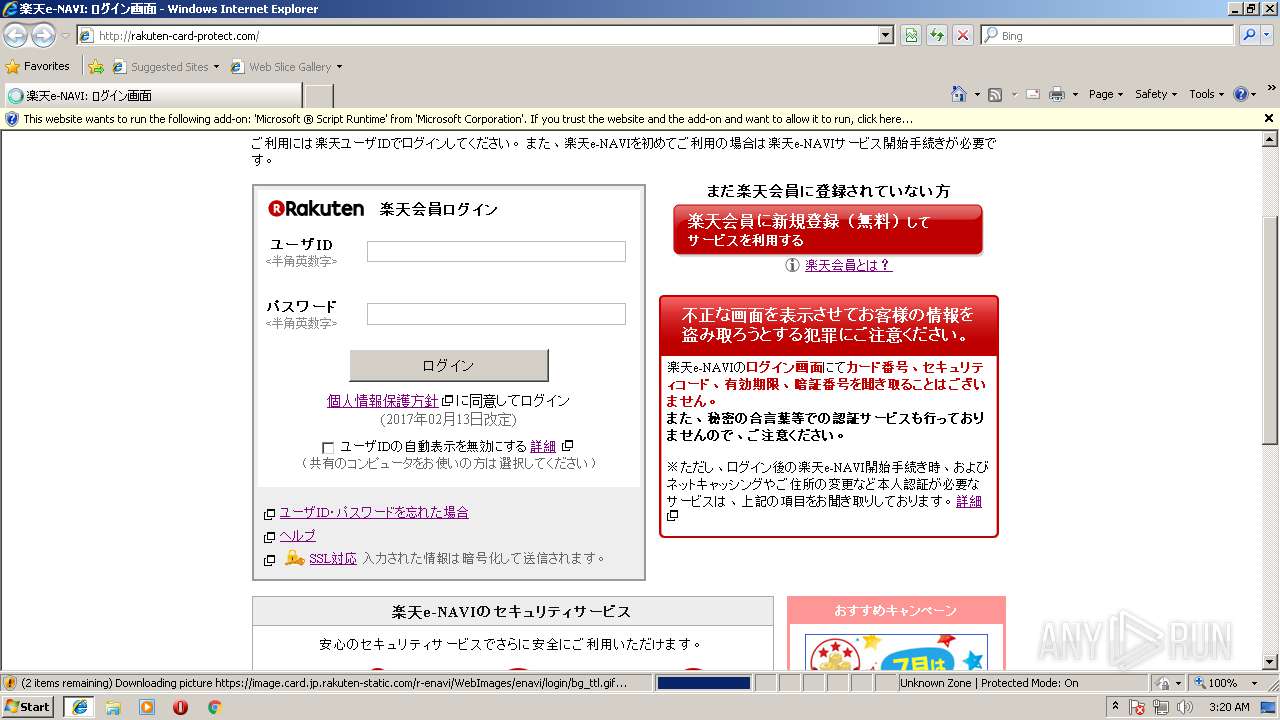The height and width of the screenshot is (720, 1280).
Task: Open a new blank tab
Action: click(318, 96)
